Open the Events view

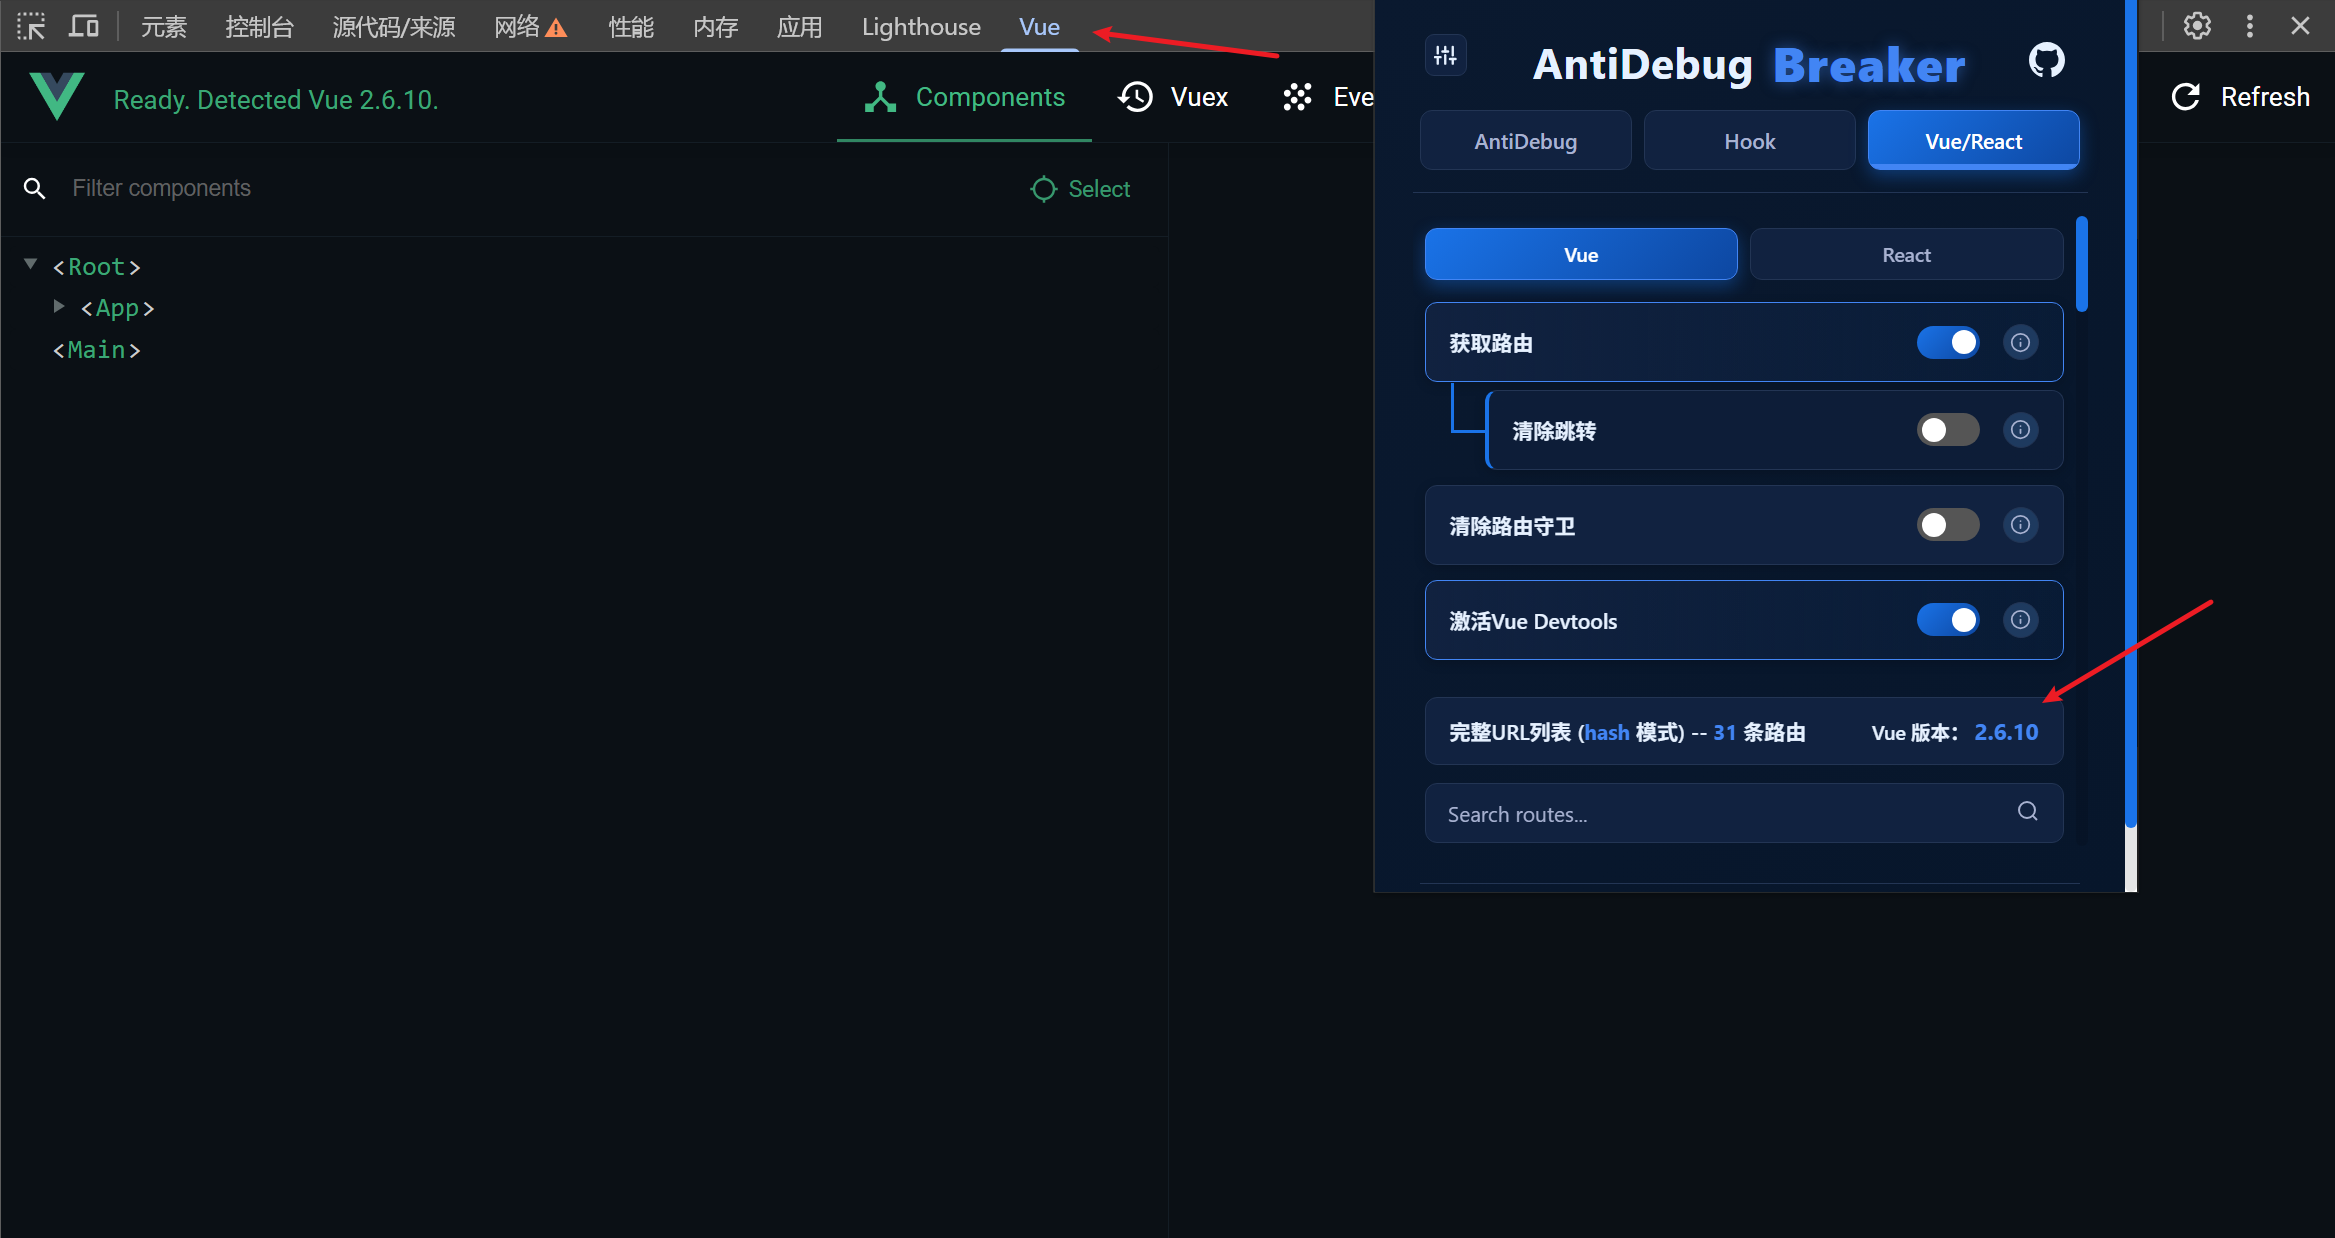[1328, 97]
